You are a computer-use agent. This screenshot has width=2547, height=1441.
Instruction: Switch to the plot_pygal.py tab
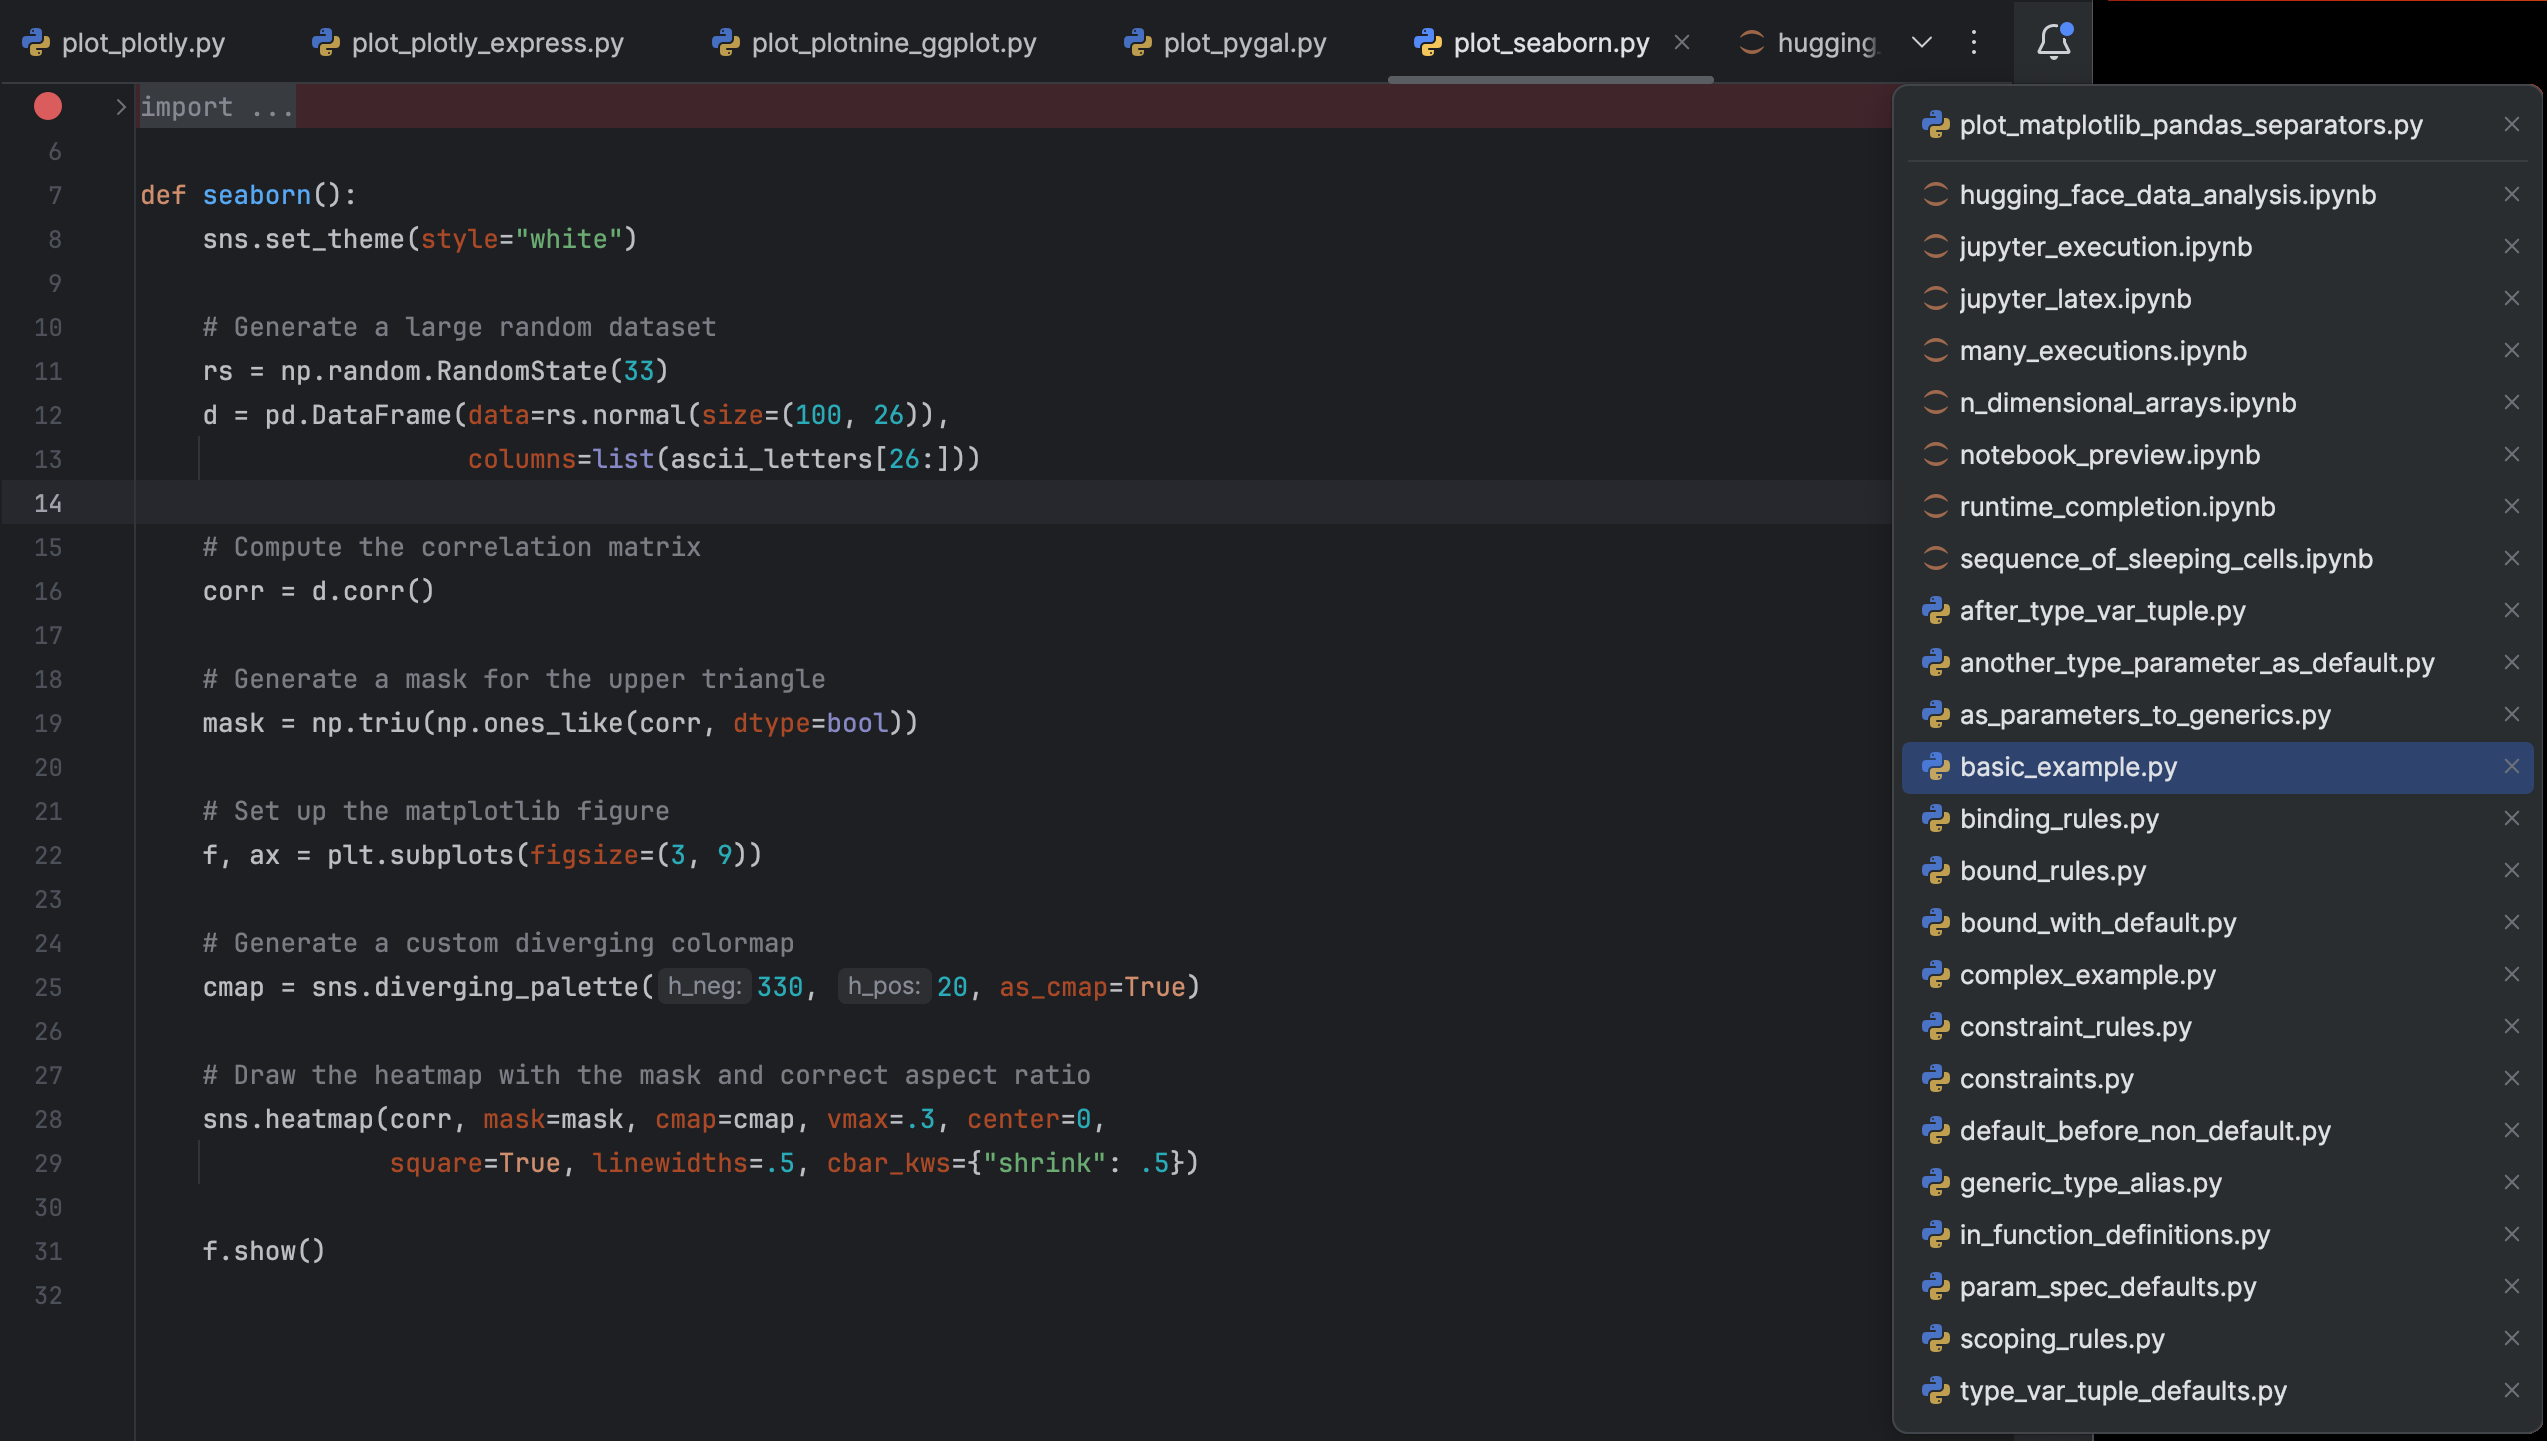1244,43
